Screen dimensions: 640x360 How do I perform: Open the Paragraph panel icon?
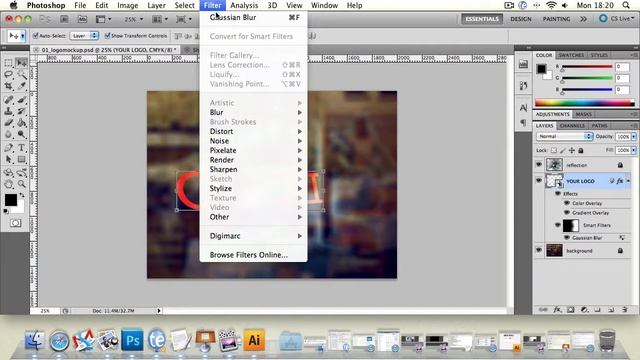[x=523, y=122]
